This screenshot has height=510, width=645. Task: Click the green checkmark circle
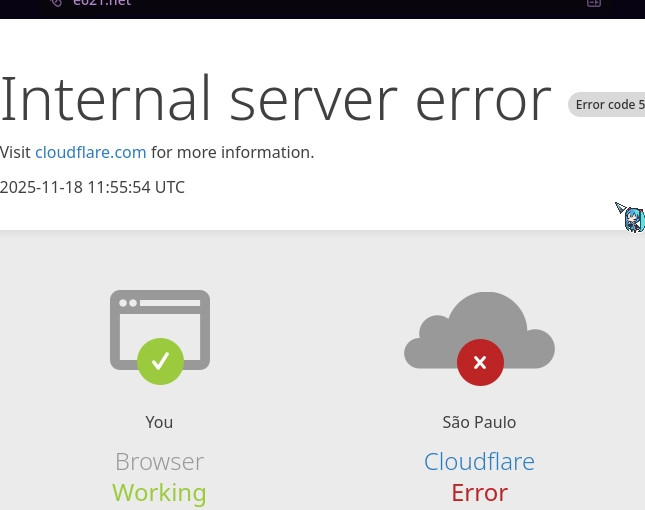point(160,361)
